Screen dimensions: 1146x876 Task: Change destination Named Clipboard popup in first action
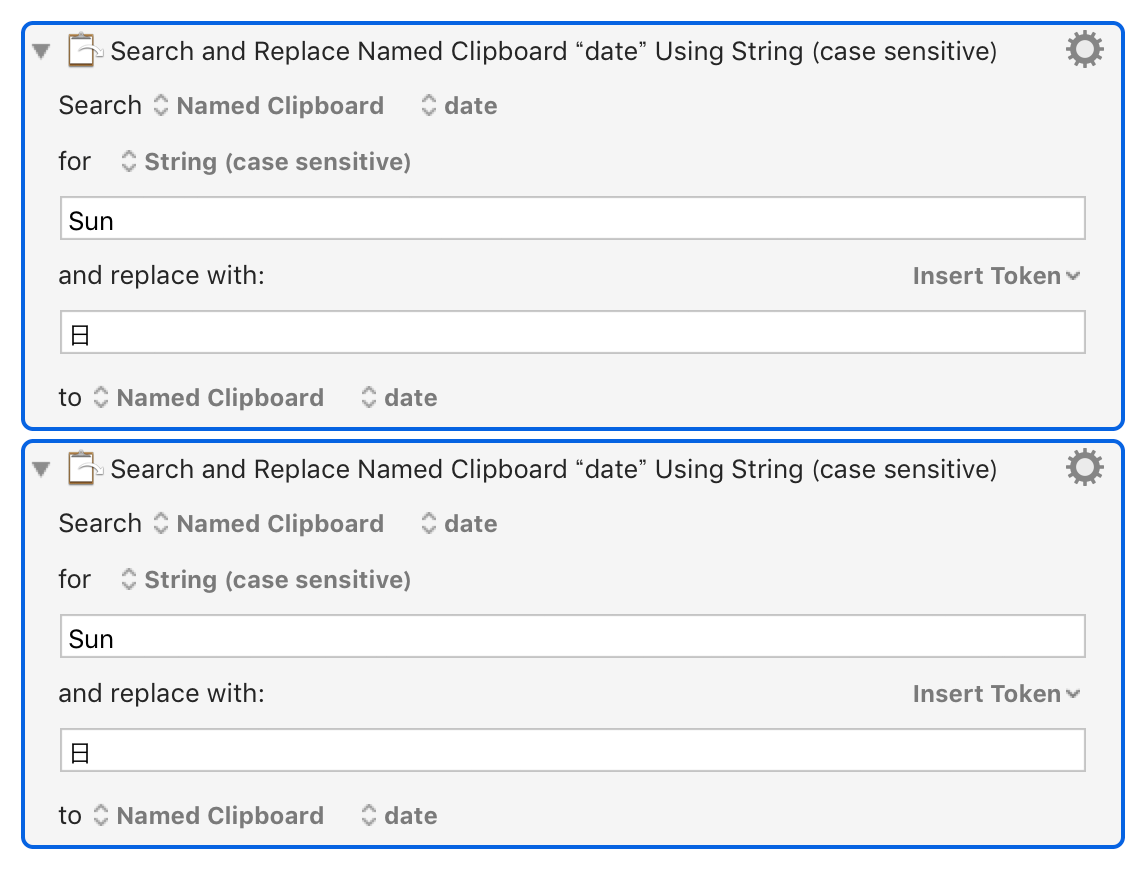click(x=209, y=398)
